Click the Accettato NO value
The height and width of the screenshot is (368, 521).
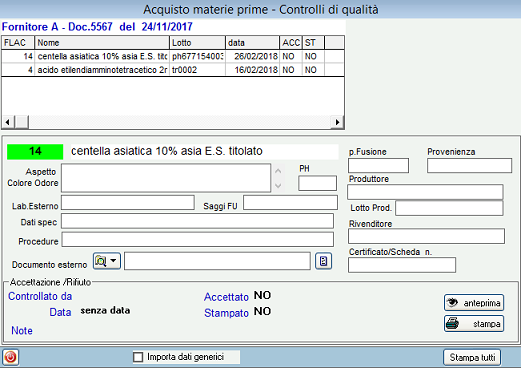pyautogui.click(x=262, y=295)
